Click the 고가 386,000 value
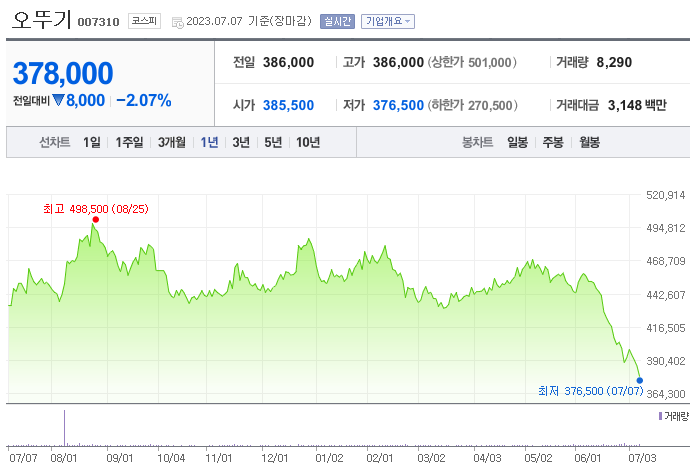 (x=398, y=62)
